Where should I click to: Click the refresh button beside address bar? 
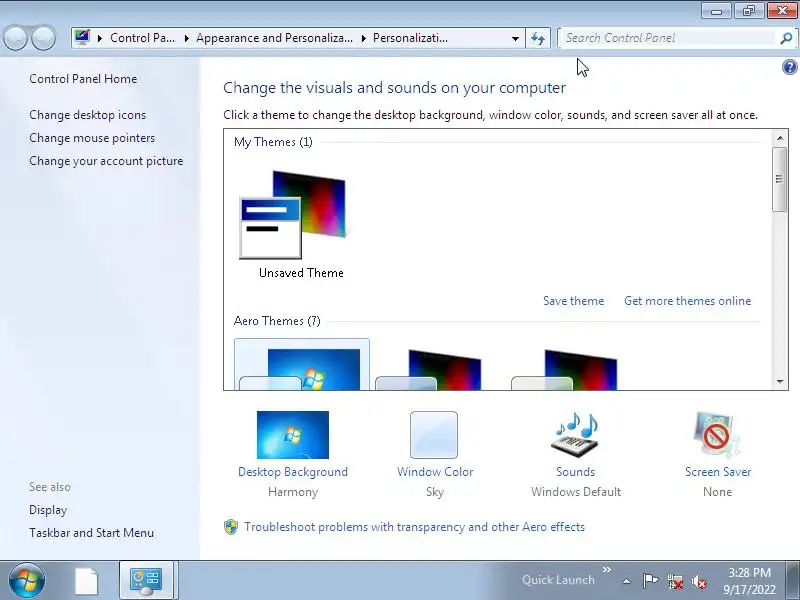coord(538,38)
